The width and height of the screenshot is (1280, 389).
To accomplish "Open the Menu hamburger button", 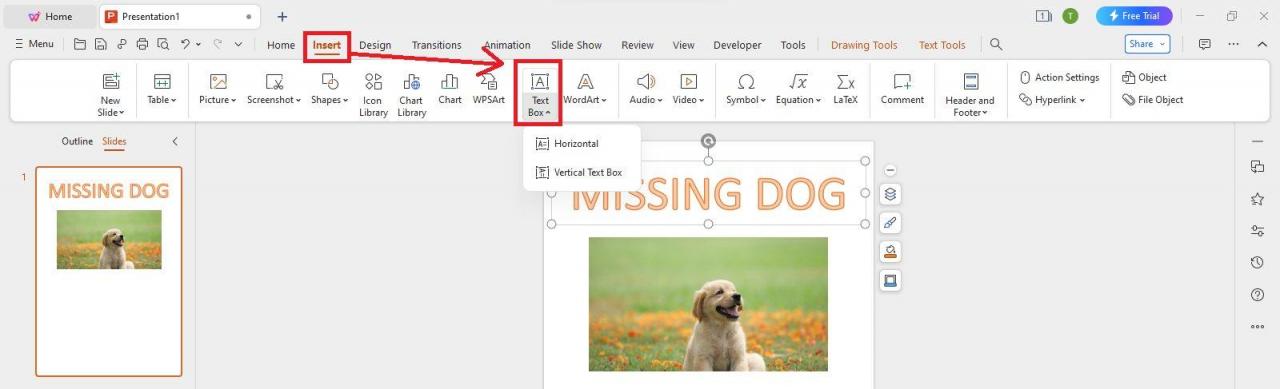I will click(34, 44).
